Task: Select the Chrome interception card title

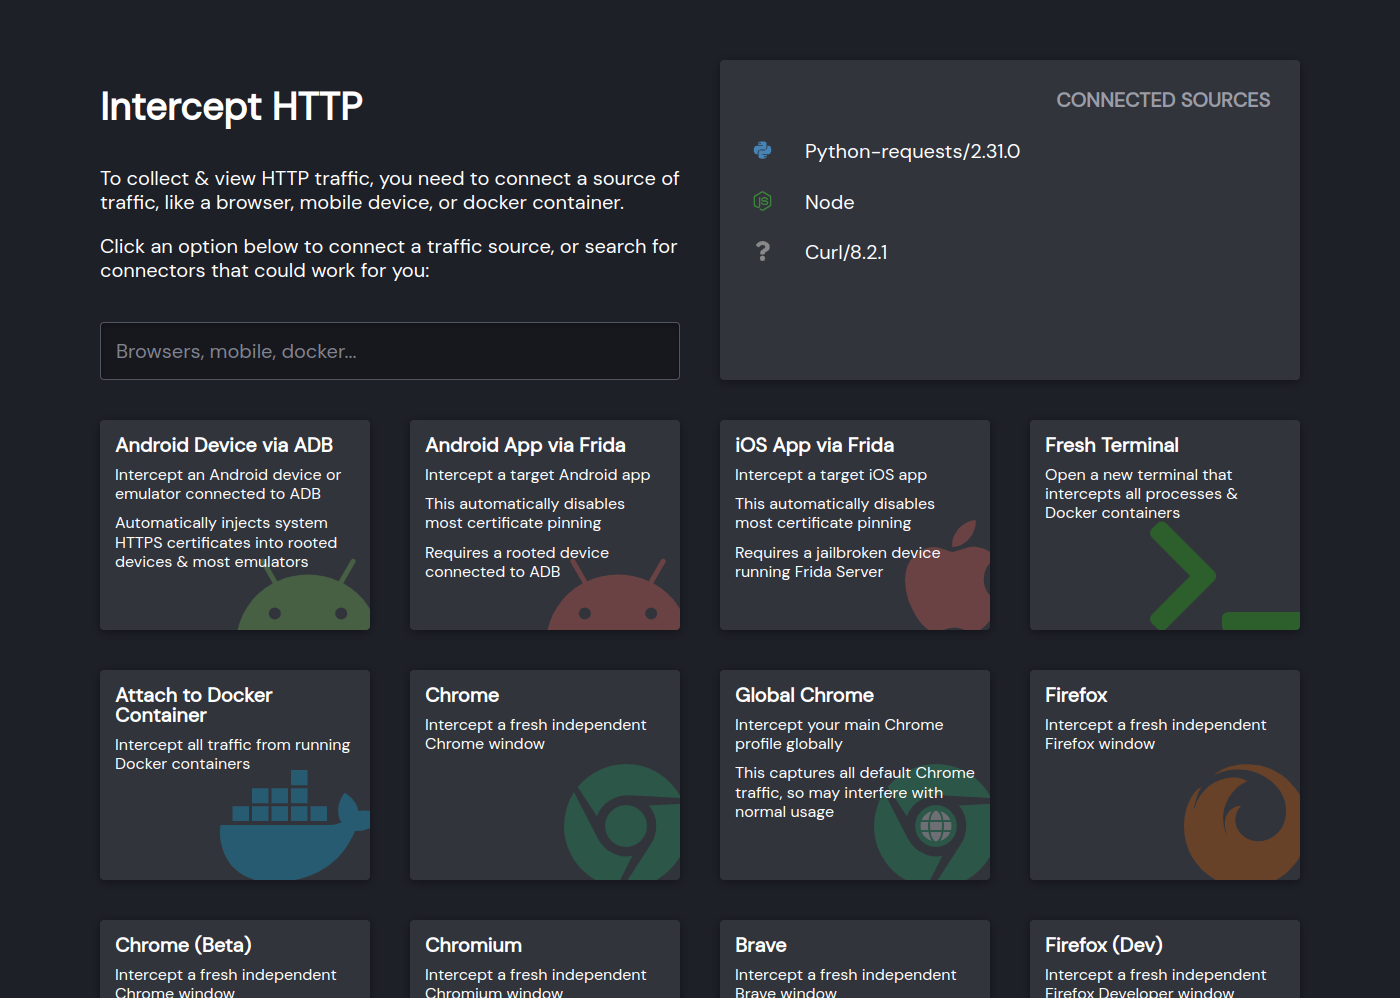Action: coord(462,696)
